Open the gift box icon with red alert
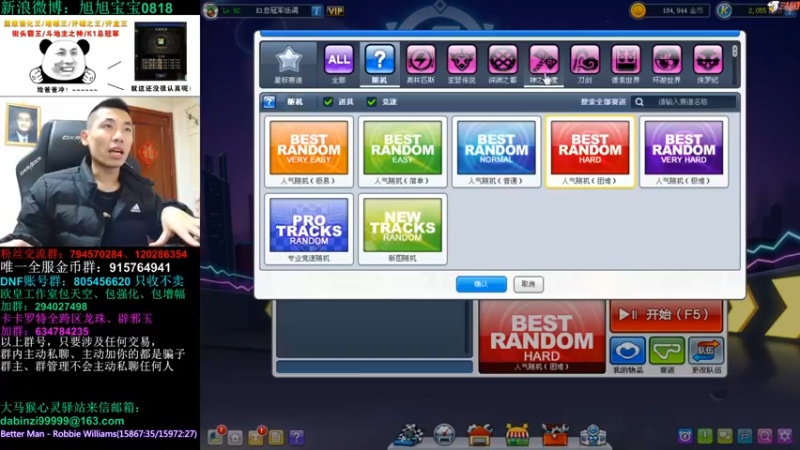This screenshot has height=450, width=800. 256,436
